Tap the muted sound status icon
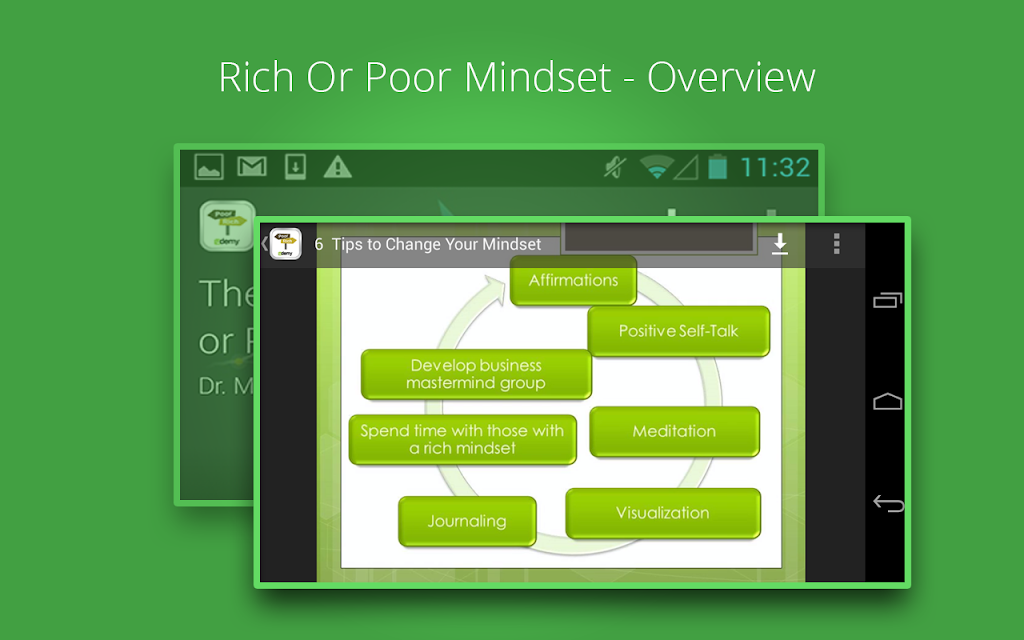This screenshot has height=640, width=1024. coord(615,167)
